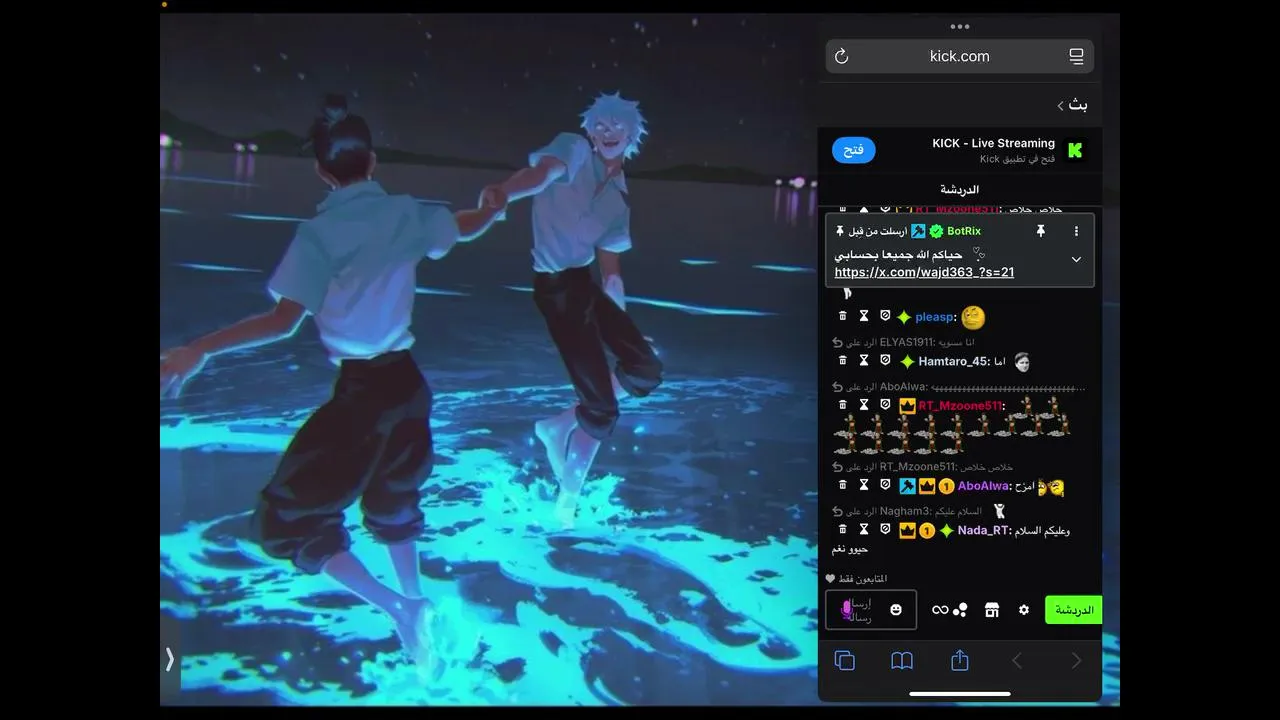
Task: Reload the kick.com page
Action: (841, 56)
